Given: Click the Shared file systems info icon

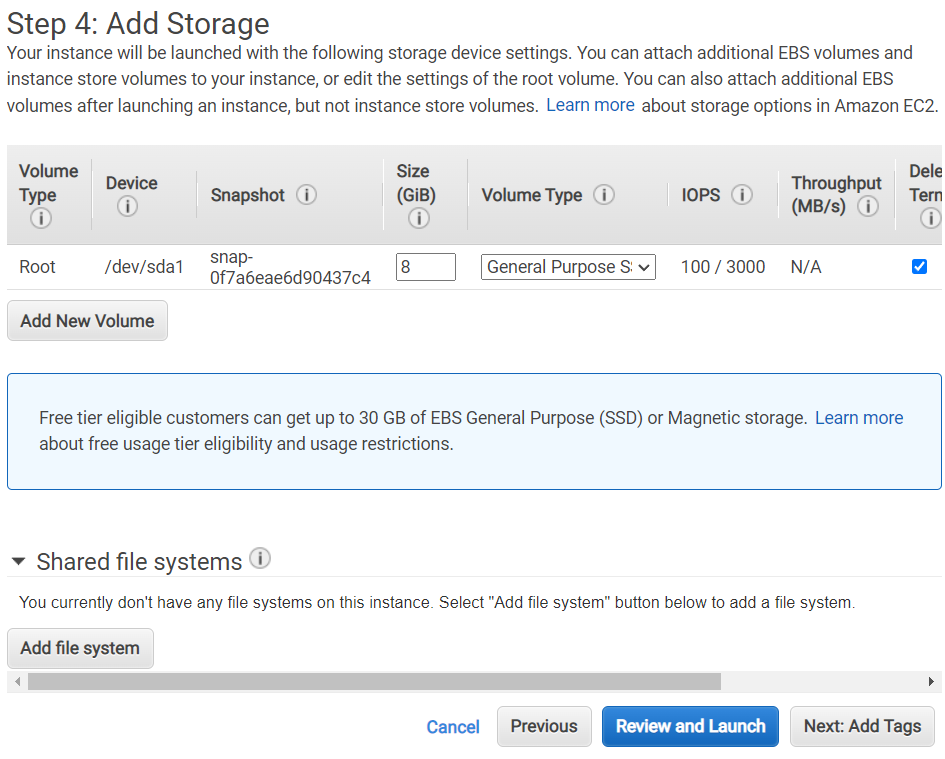Looking at the screenshot, I should pyautogui.click(x=260, y=559).
